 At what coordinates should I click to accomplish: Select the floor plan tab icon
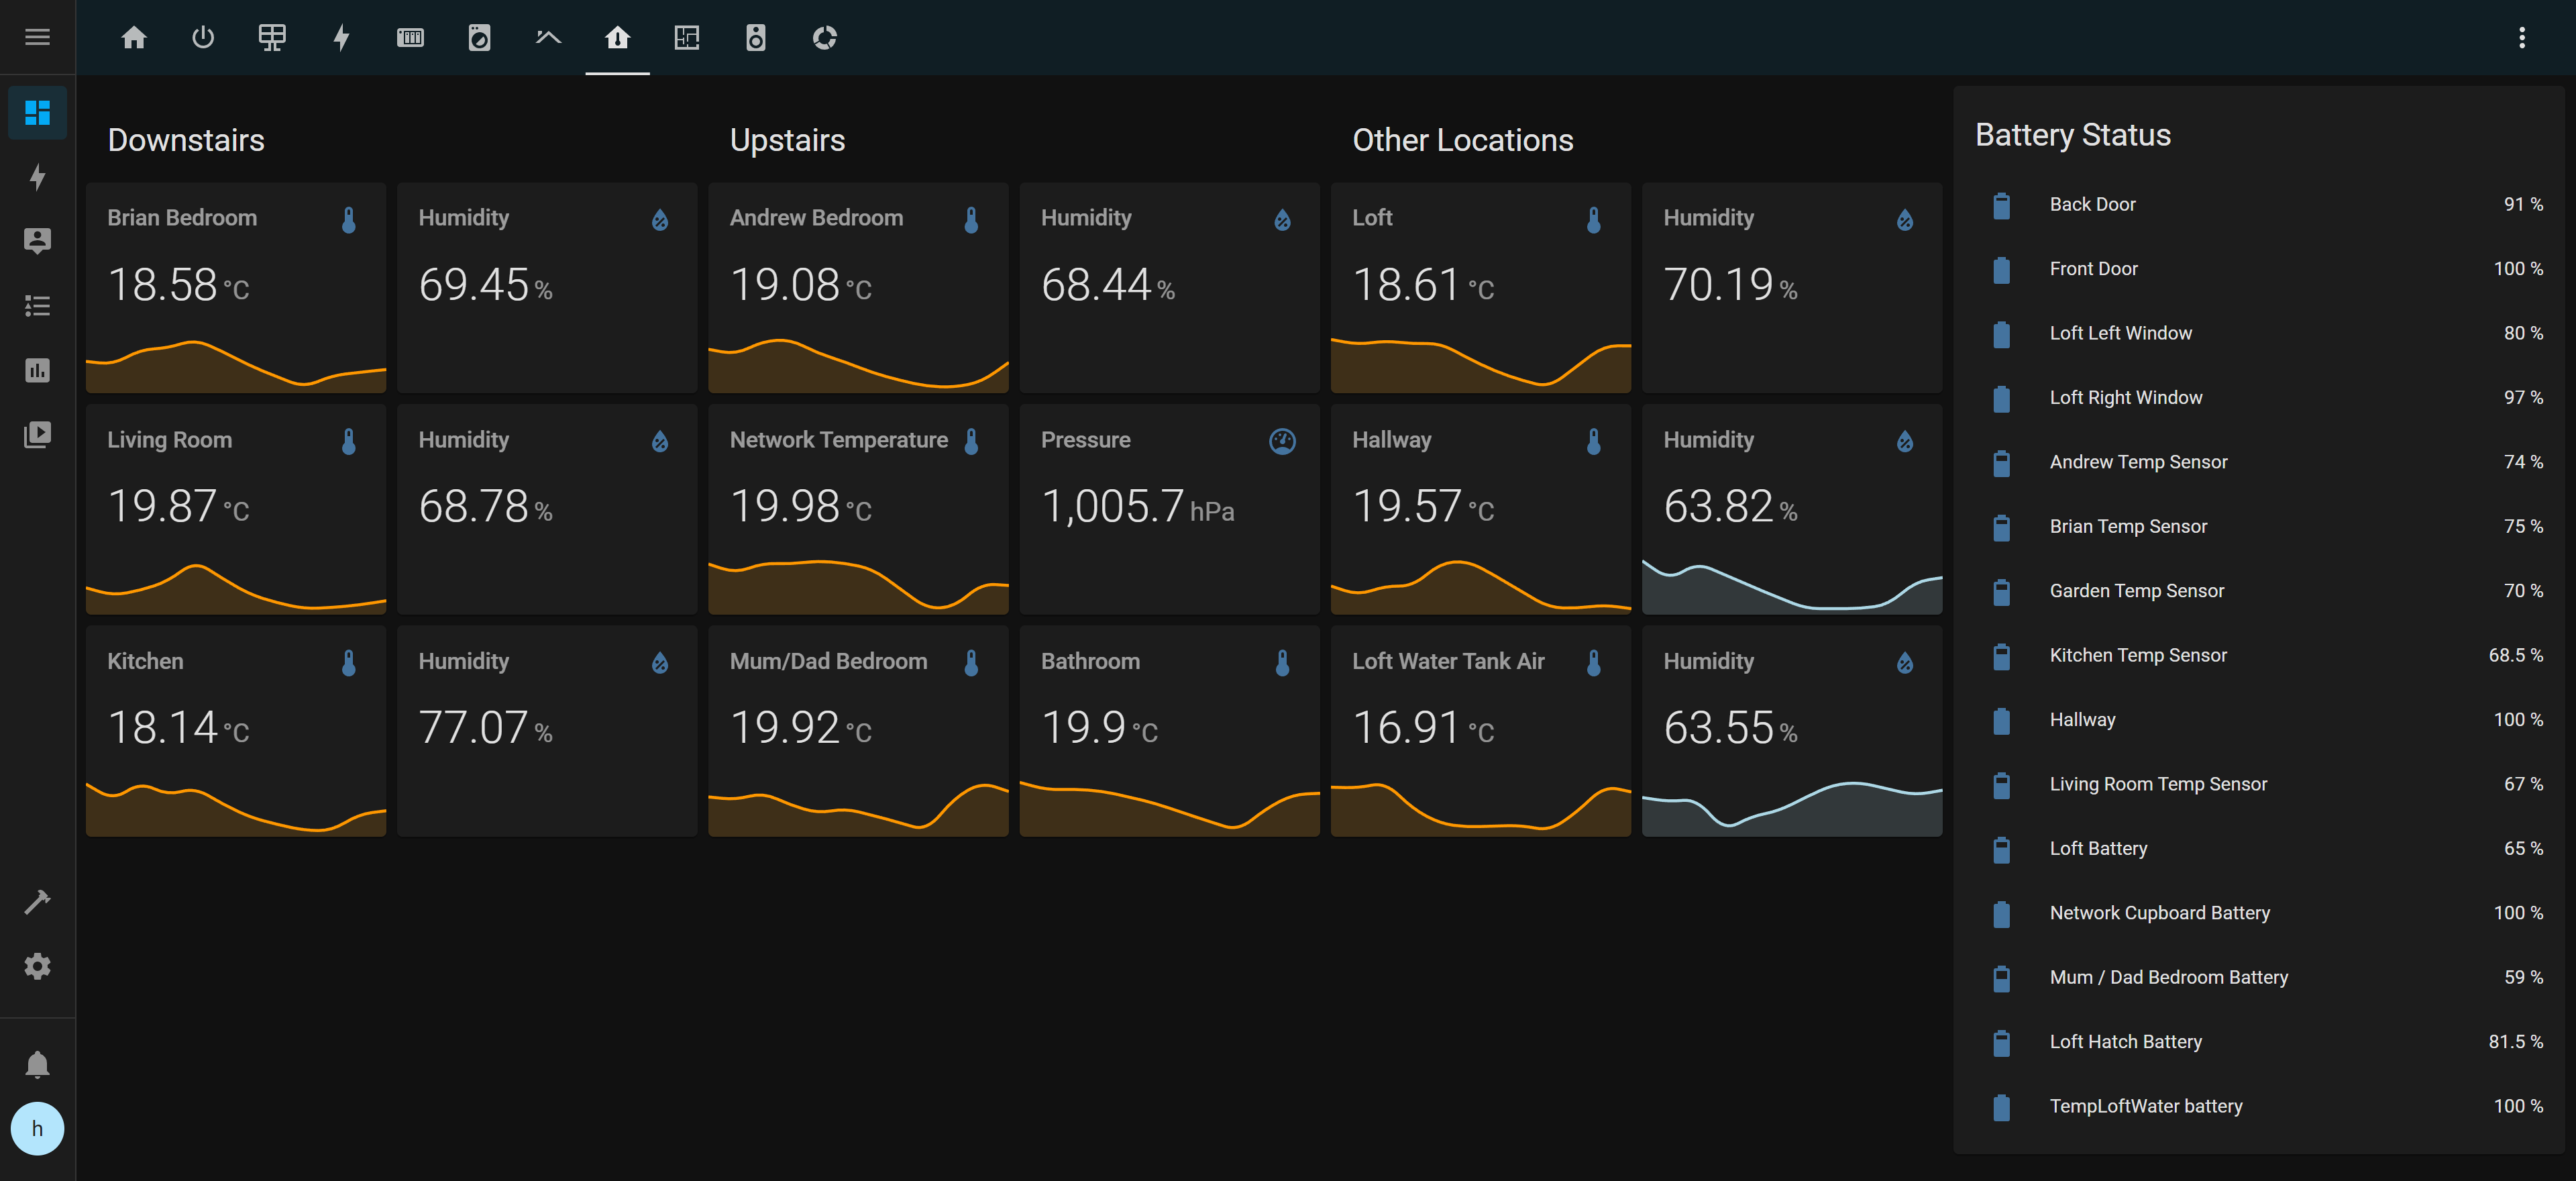coord(686,38)
